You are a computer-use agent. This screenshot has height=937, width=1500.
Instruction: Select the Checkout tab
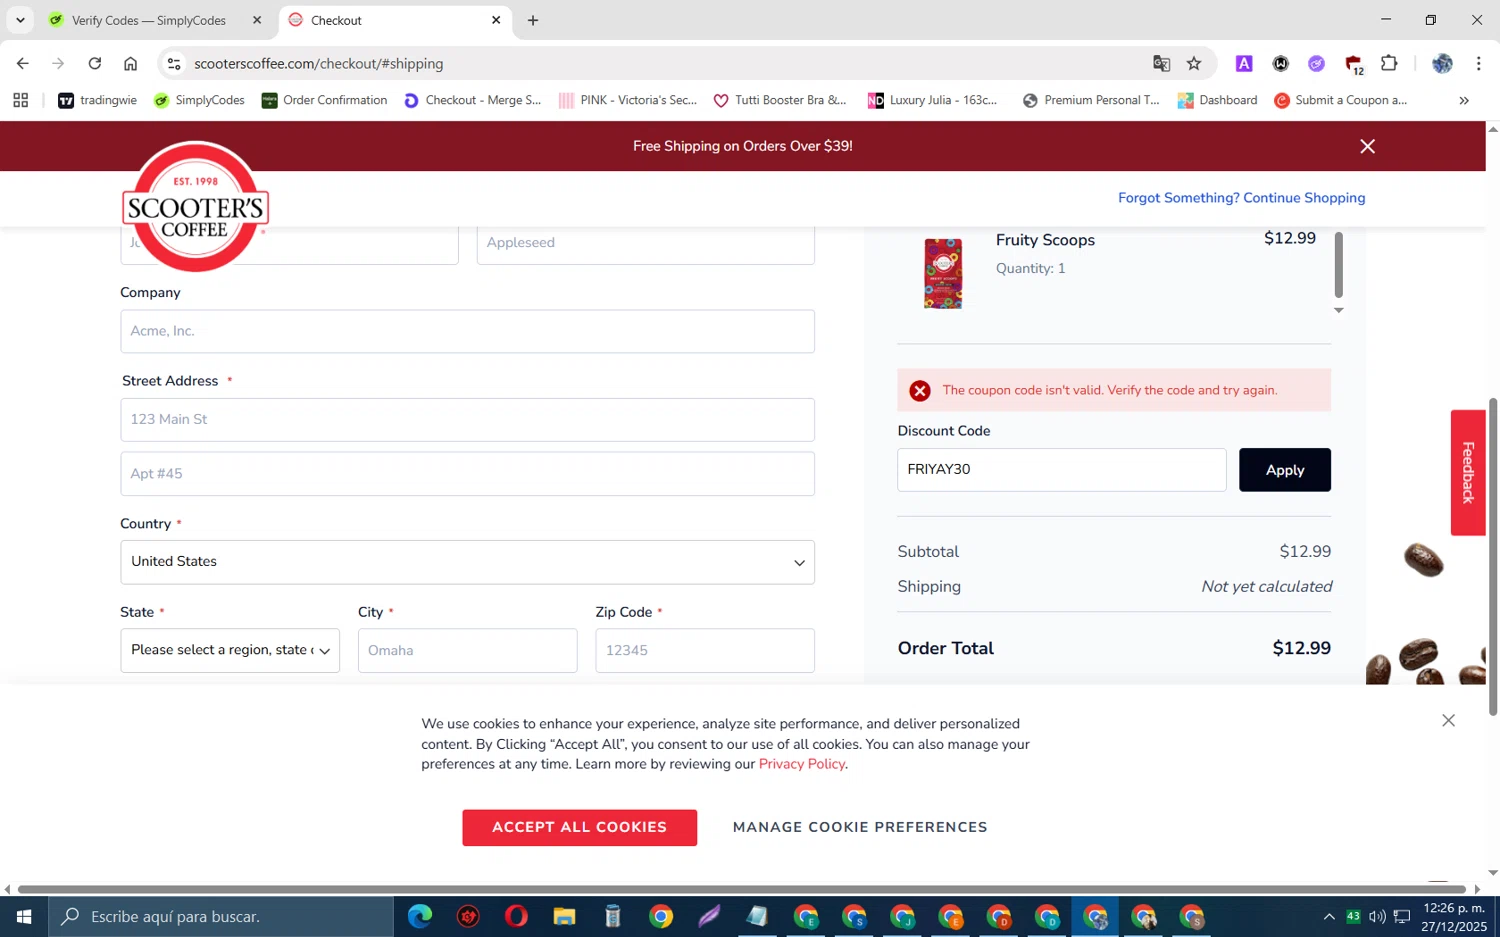click(x=395, y=20)
